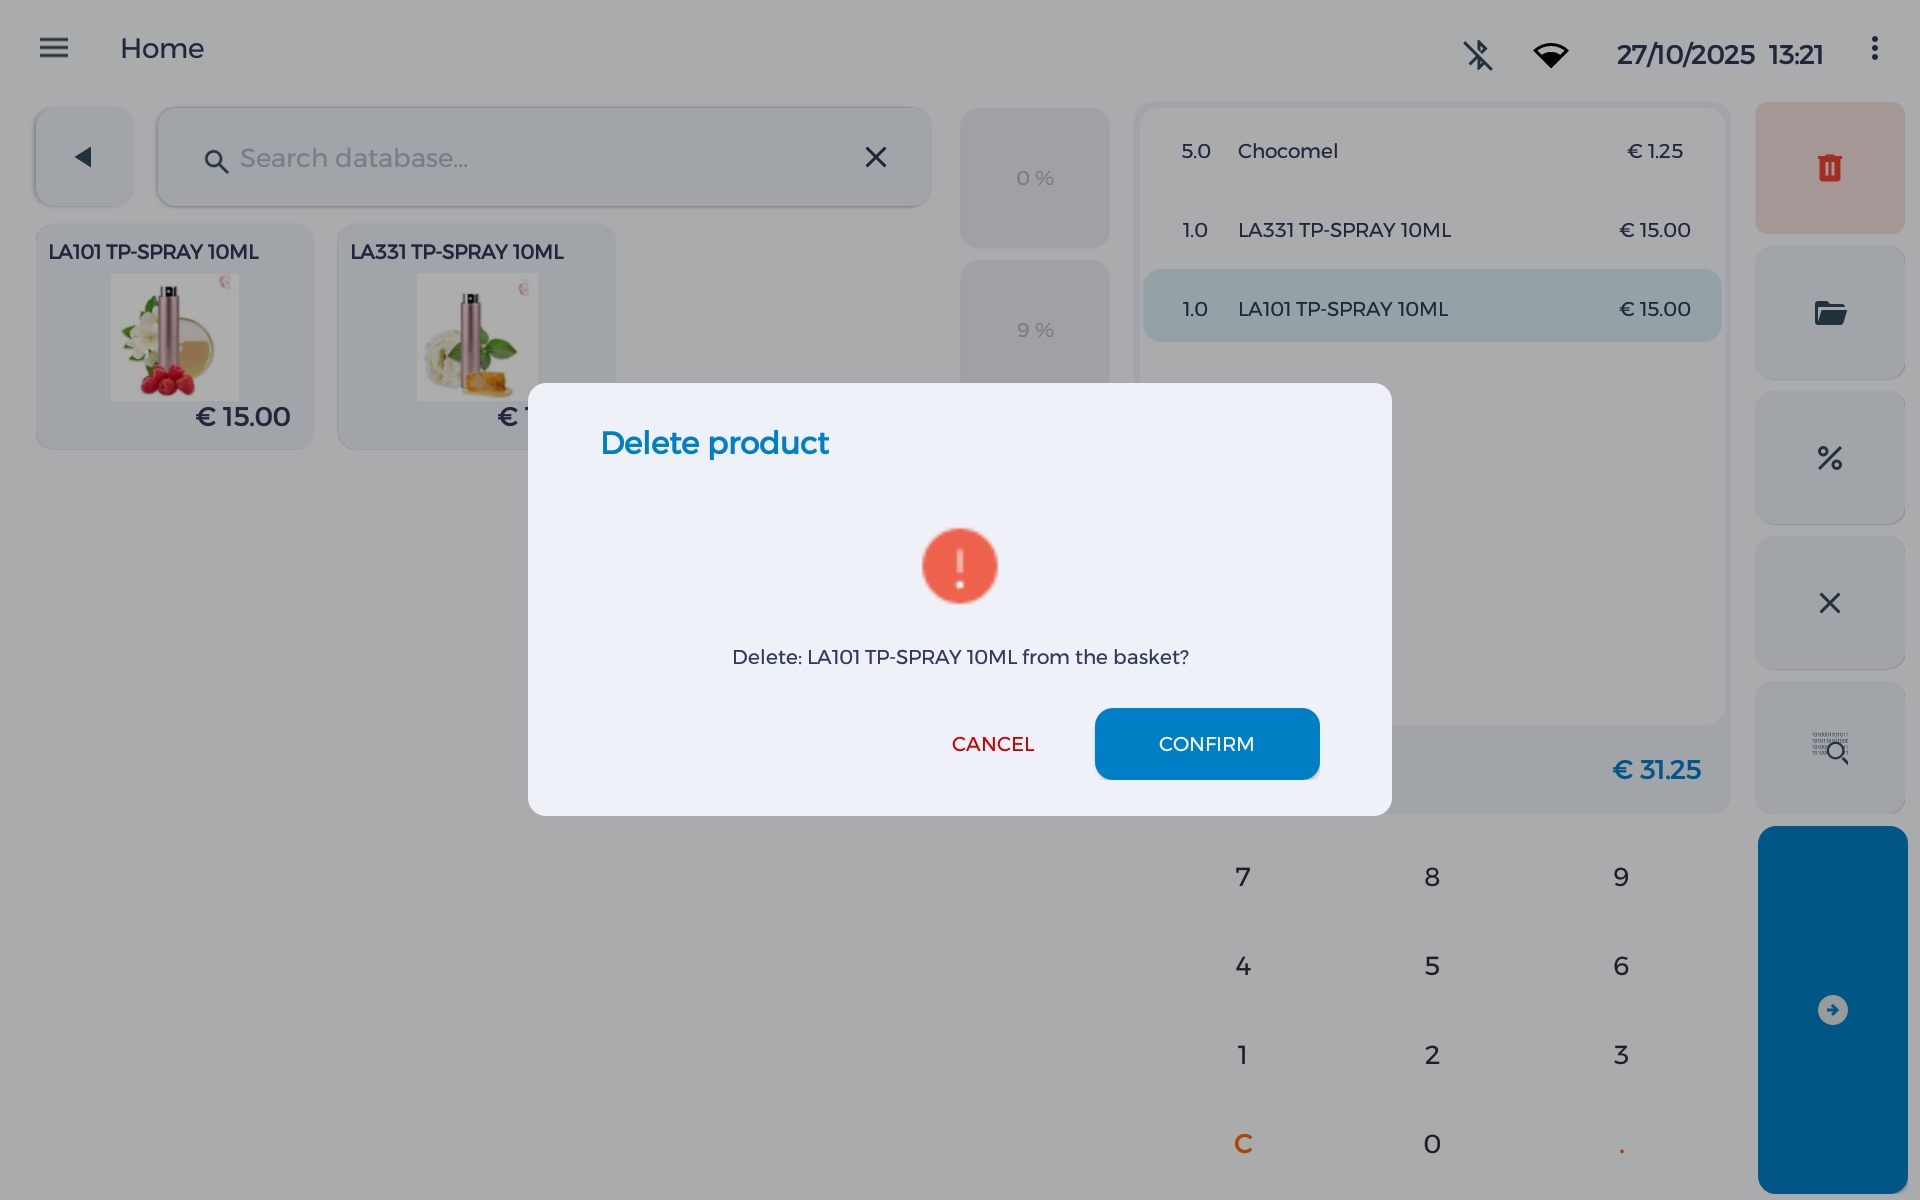Click the red trash delete icon
Image resolution: width=1920 pixels, height=1200 pixels.
click(1830, 168)
